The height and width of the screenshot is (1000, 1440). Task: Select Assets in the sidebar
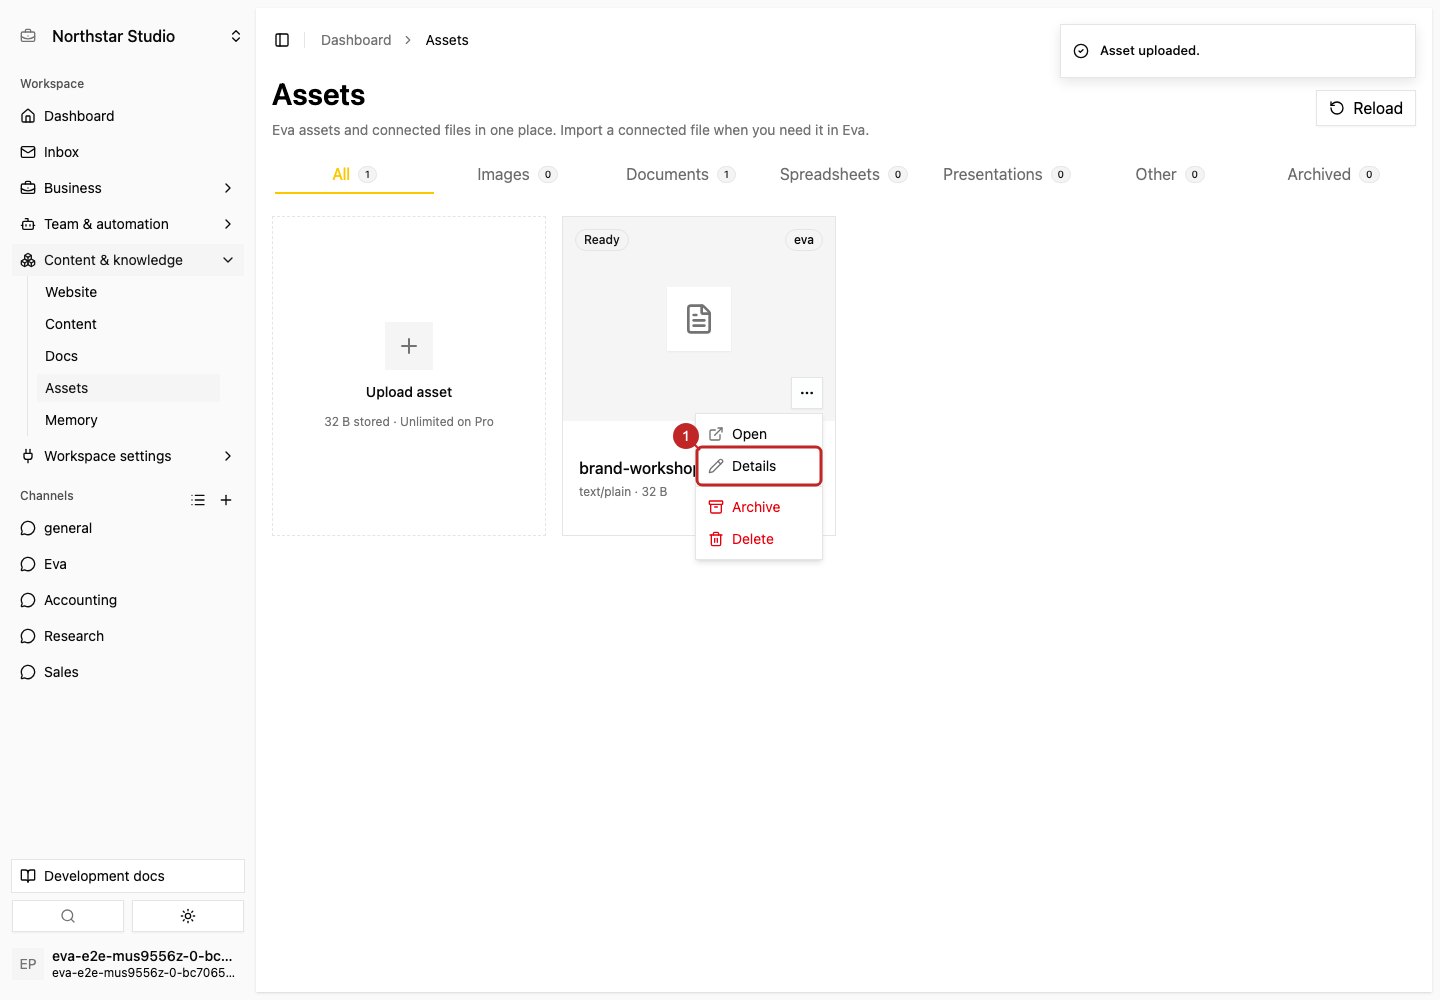click(128, 388)
